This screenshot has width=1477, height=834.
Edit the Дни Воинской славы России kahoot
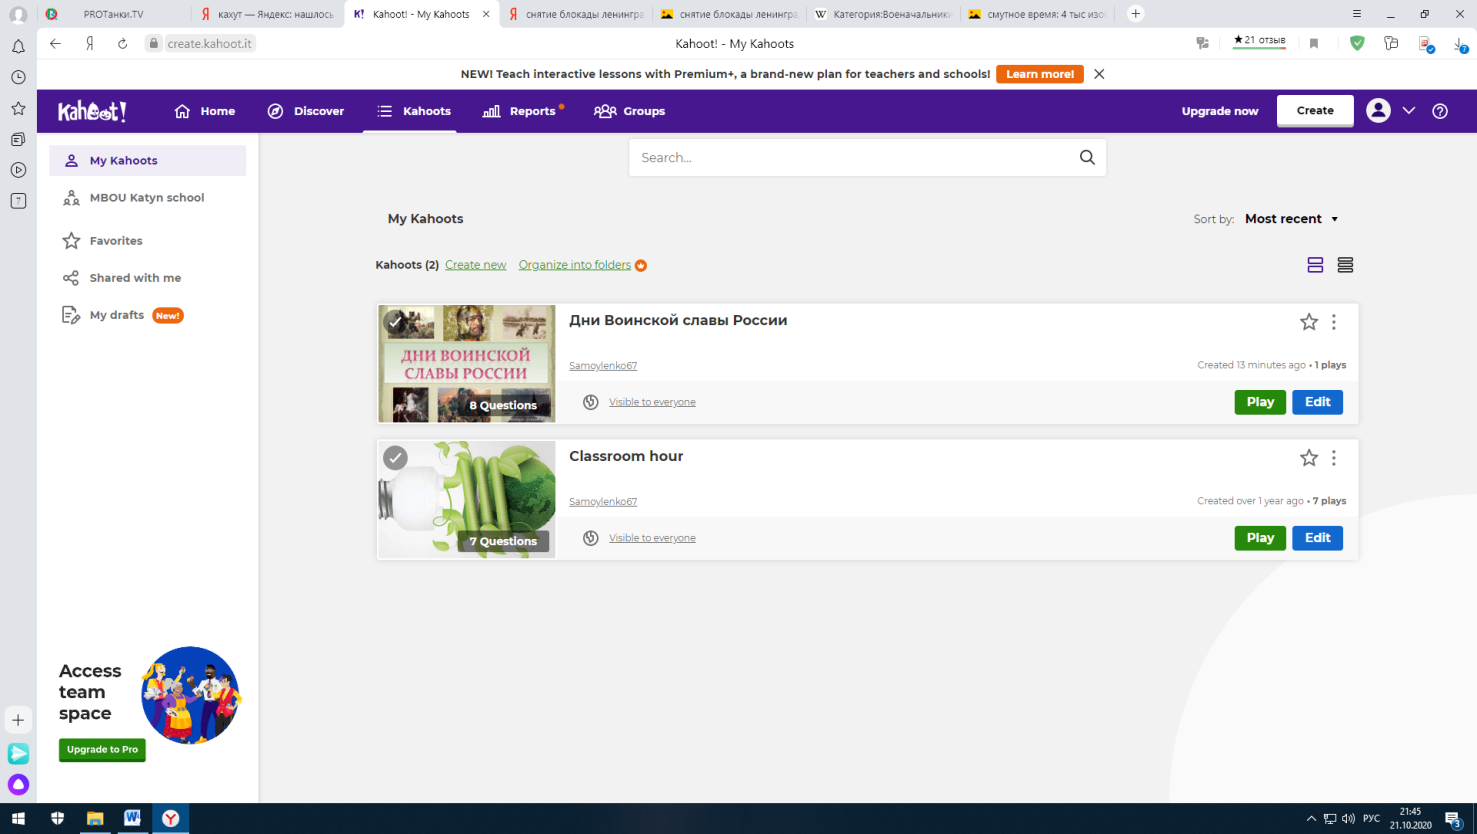(x=1317, y=402)
